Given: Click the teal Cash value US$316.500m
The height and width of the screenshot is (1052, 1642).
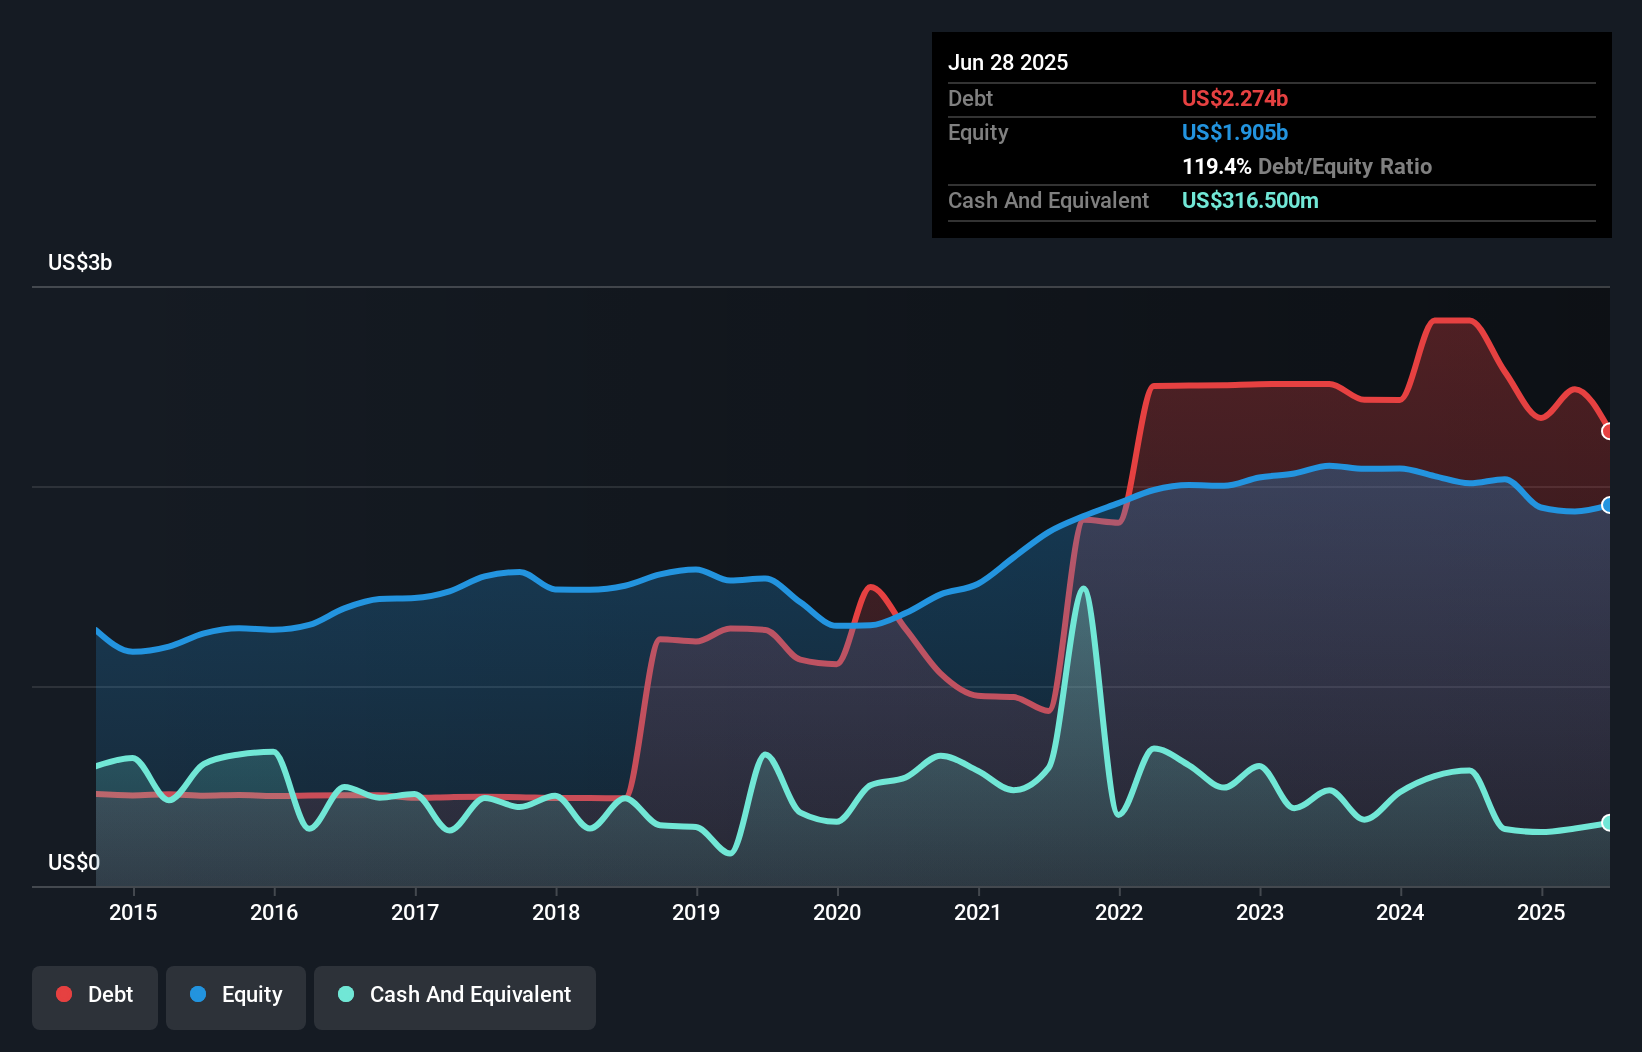Looking at the screenshot, I should (x=1250, y=200).
